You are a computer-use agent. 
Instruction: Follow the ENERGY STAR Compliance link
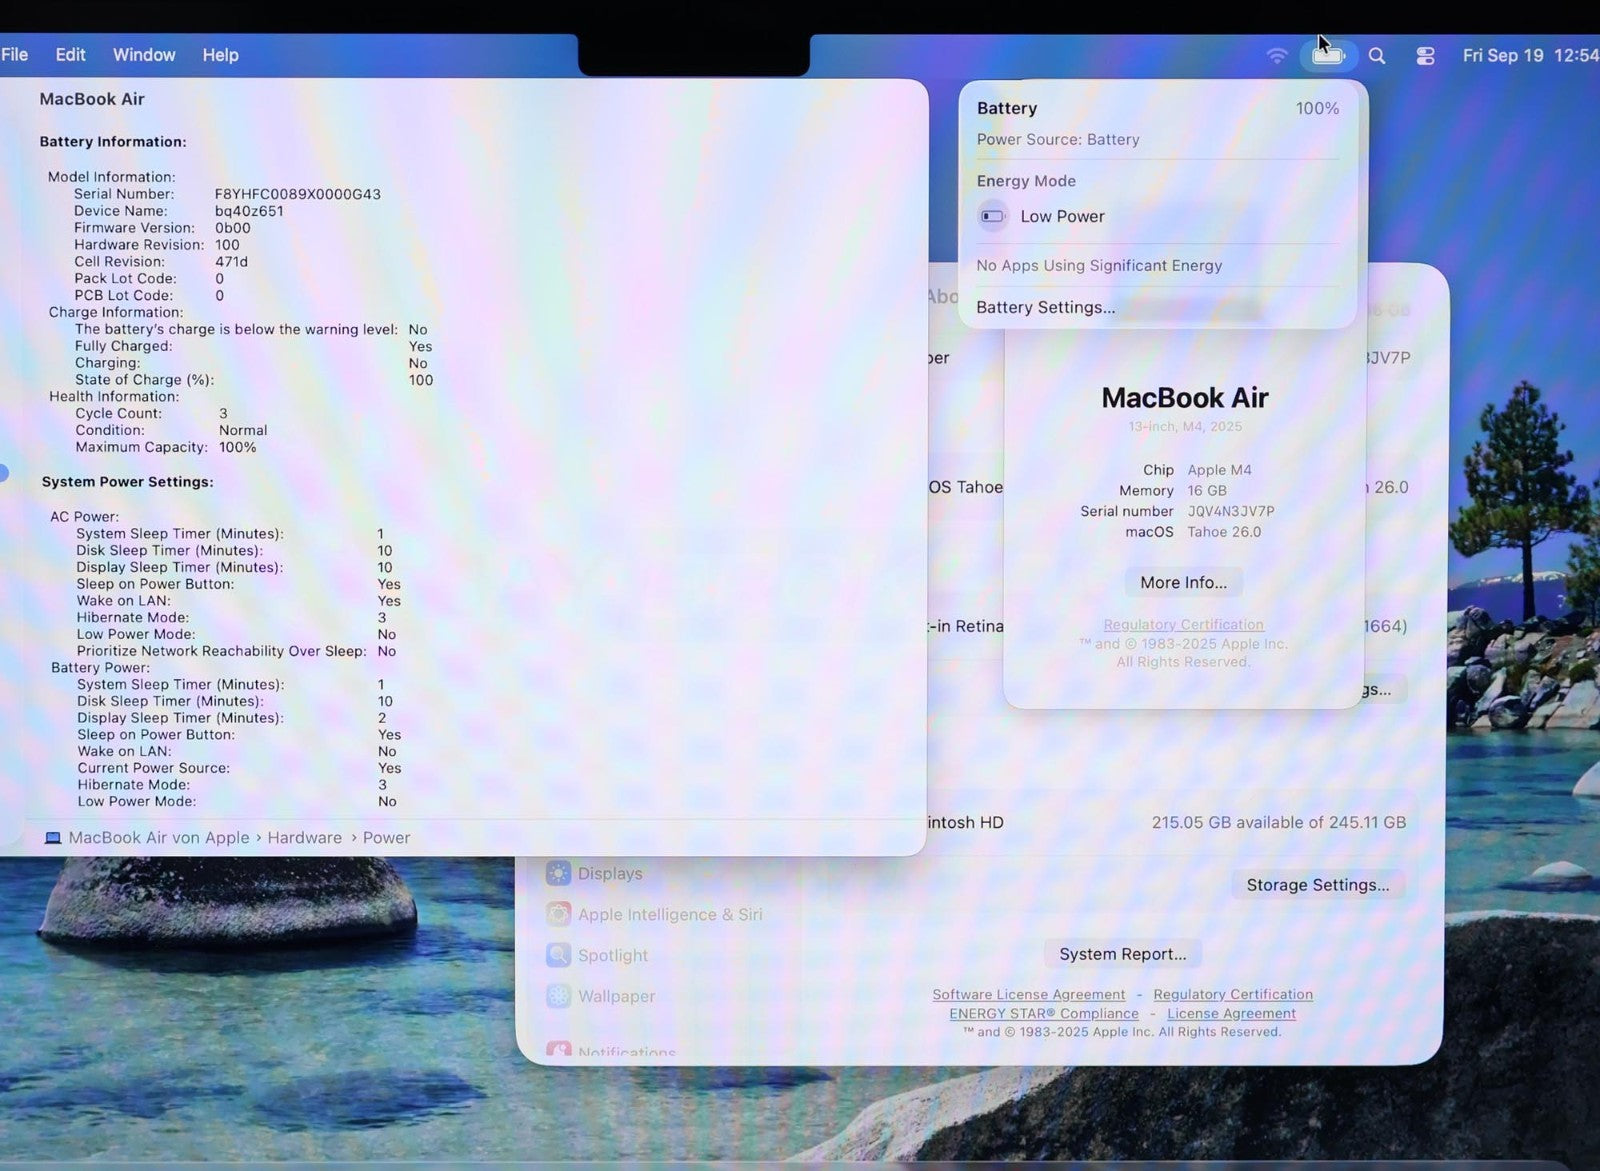(x=1043, y=1013)
